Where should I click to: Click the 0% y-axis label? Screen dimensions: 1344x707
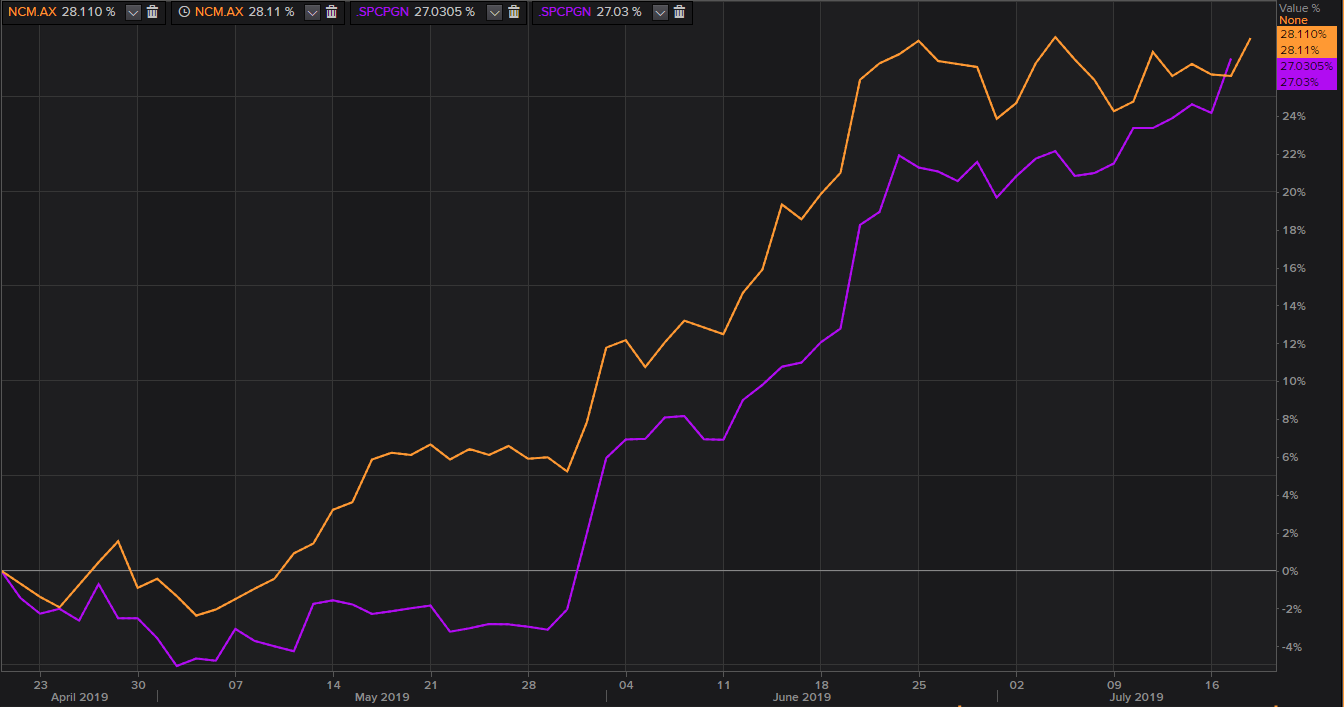[x=1290, y=571]
